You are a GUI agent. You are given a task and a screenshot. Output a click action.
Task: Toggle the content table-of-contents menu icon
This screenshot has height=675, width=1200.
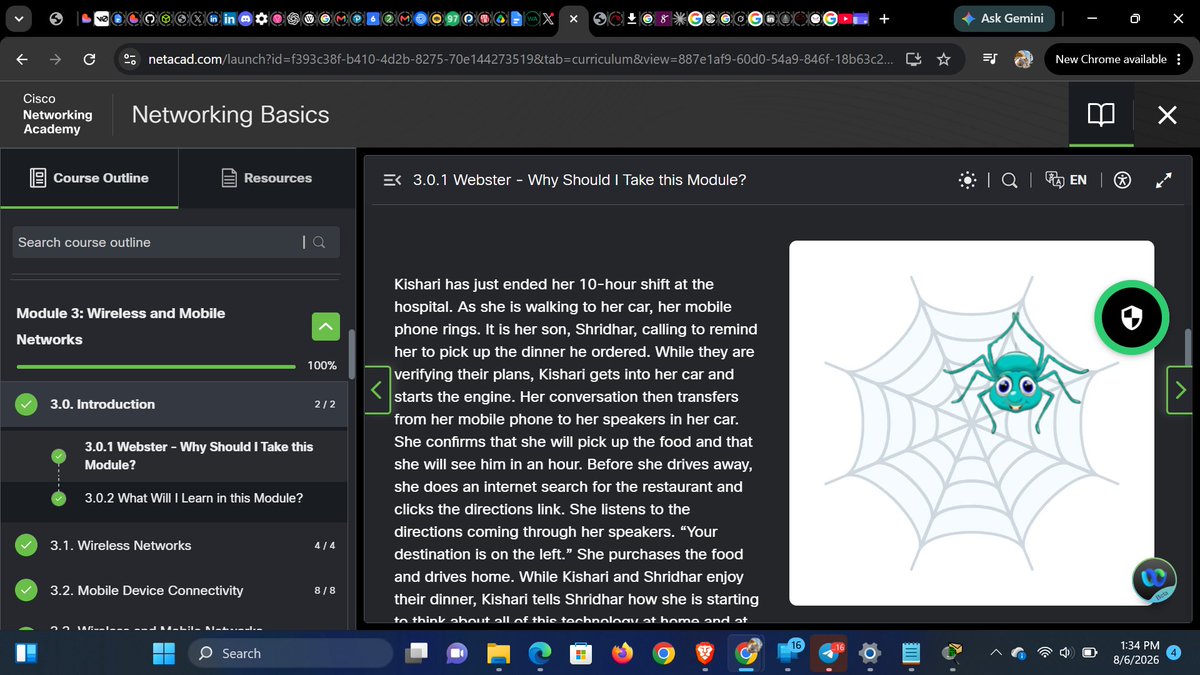coord(393,180)
